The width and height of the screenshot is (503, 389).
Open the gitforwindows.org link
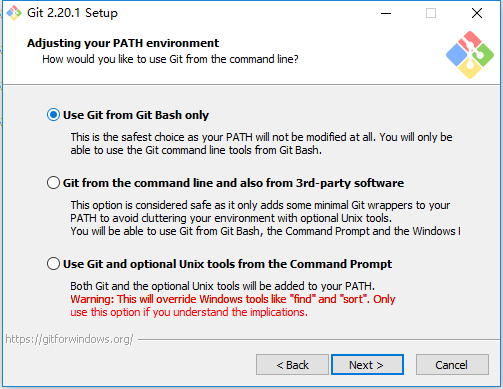tap(69, 339)
